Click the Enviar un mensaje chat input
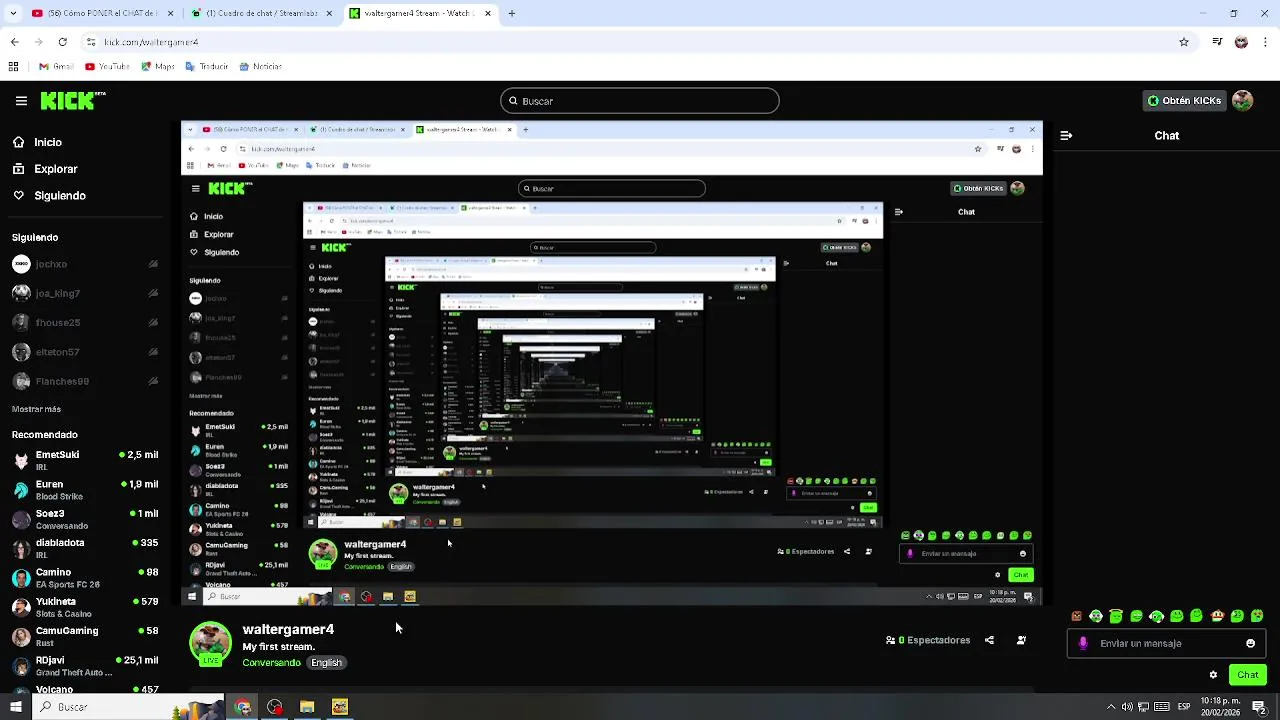 pyautogui.click(x=1166, y=644)
